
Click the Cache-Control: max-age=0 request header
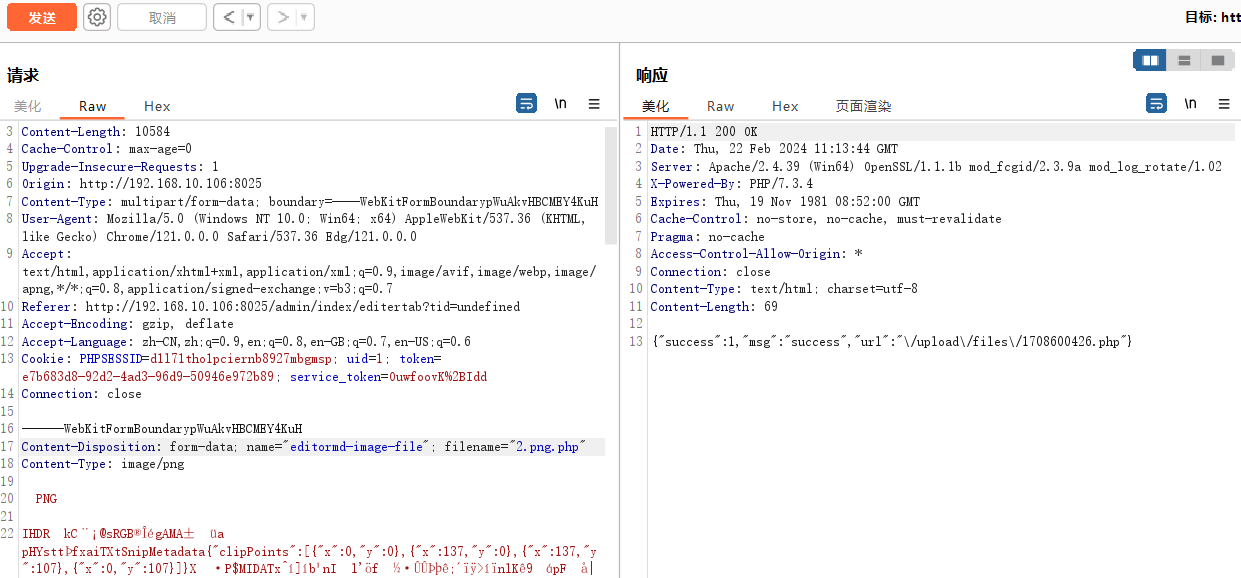[106, 149]
